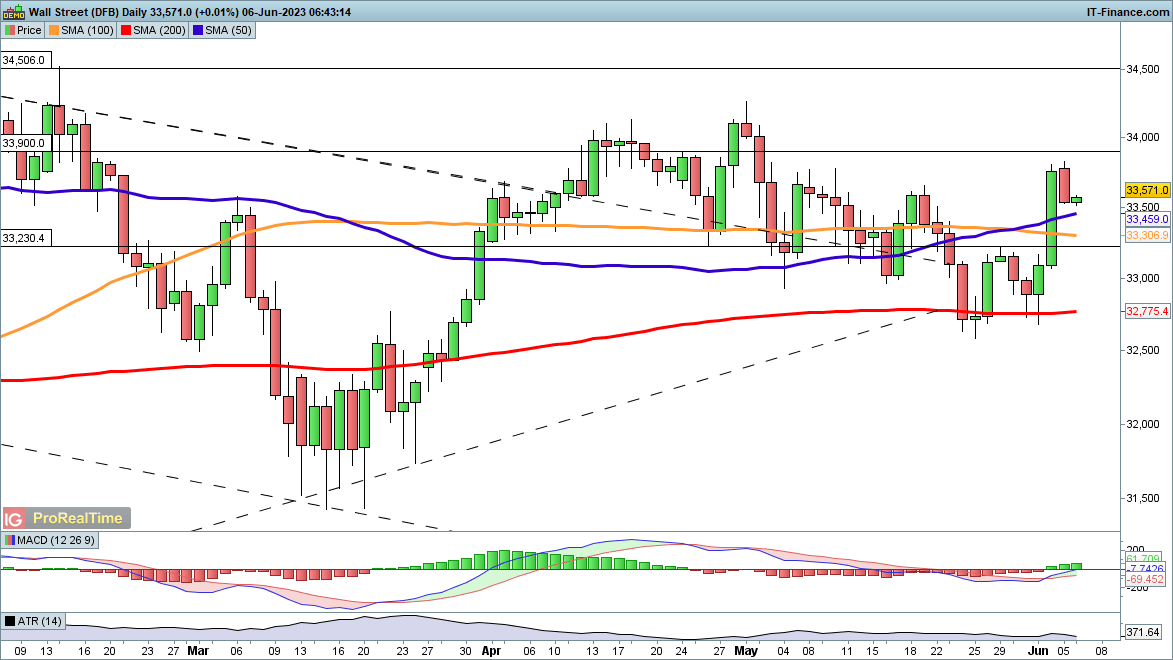Click the Jun label on time axis
This screenshot has height=660, width=1173.
point(1038,652)
